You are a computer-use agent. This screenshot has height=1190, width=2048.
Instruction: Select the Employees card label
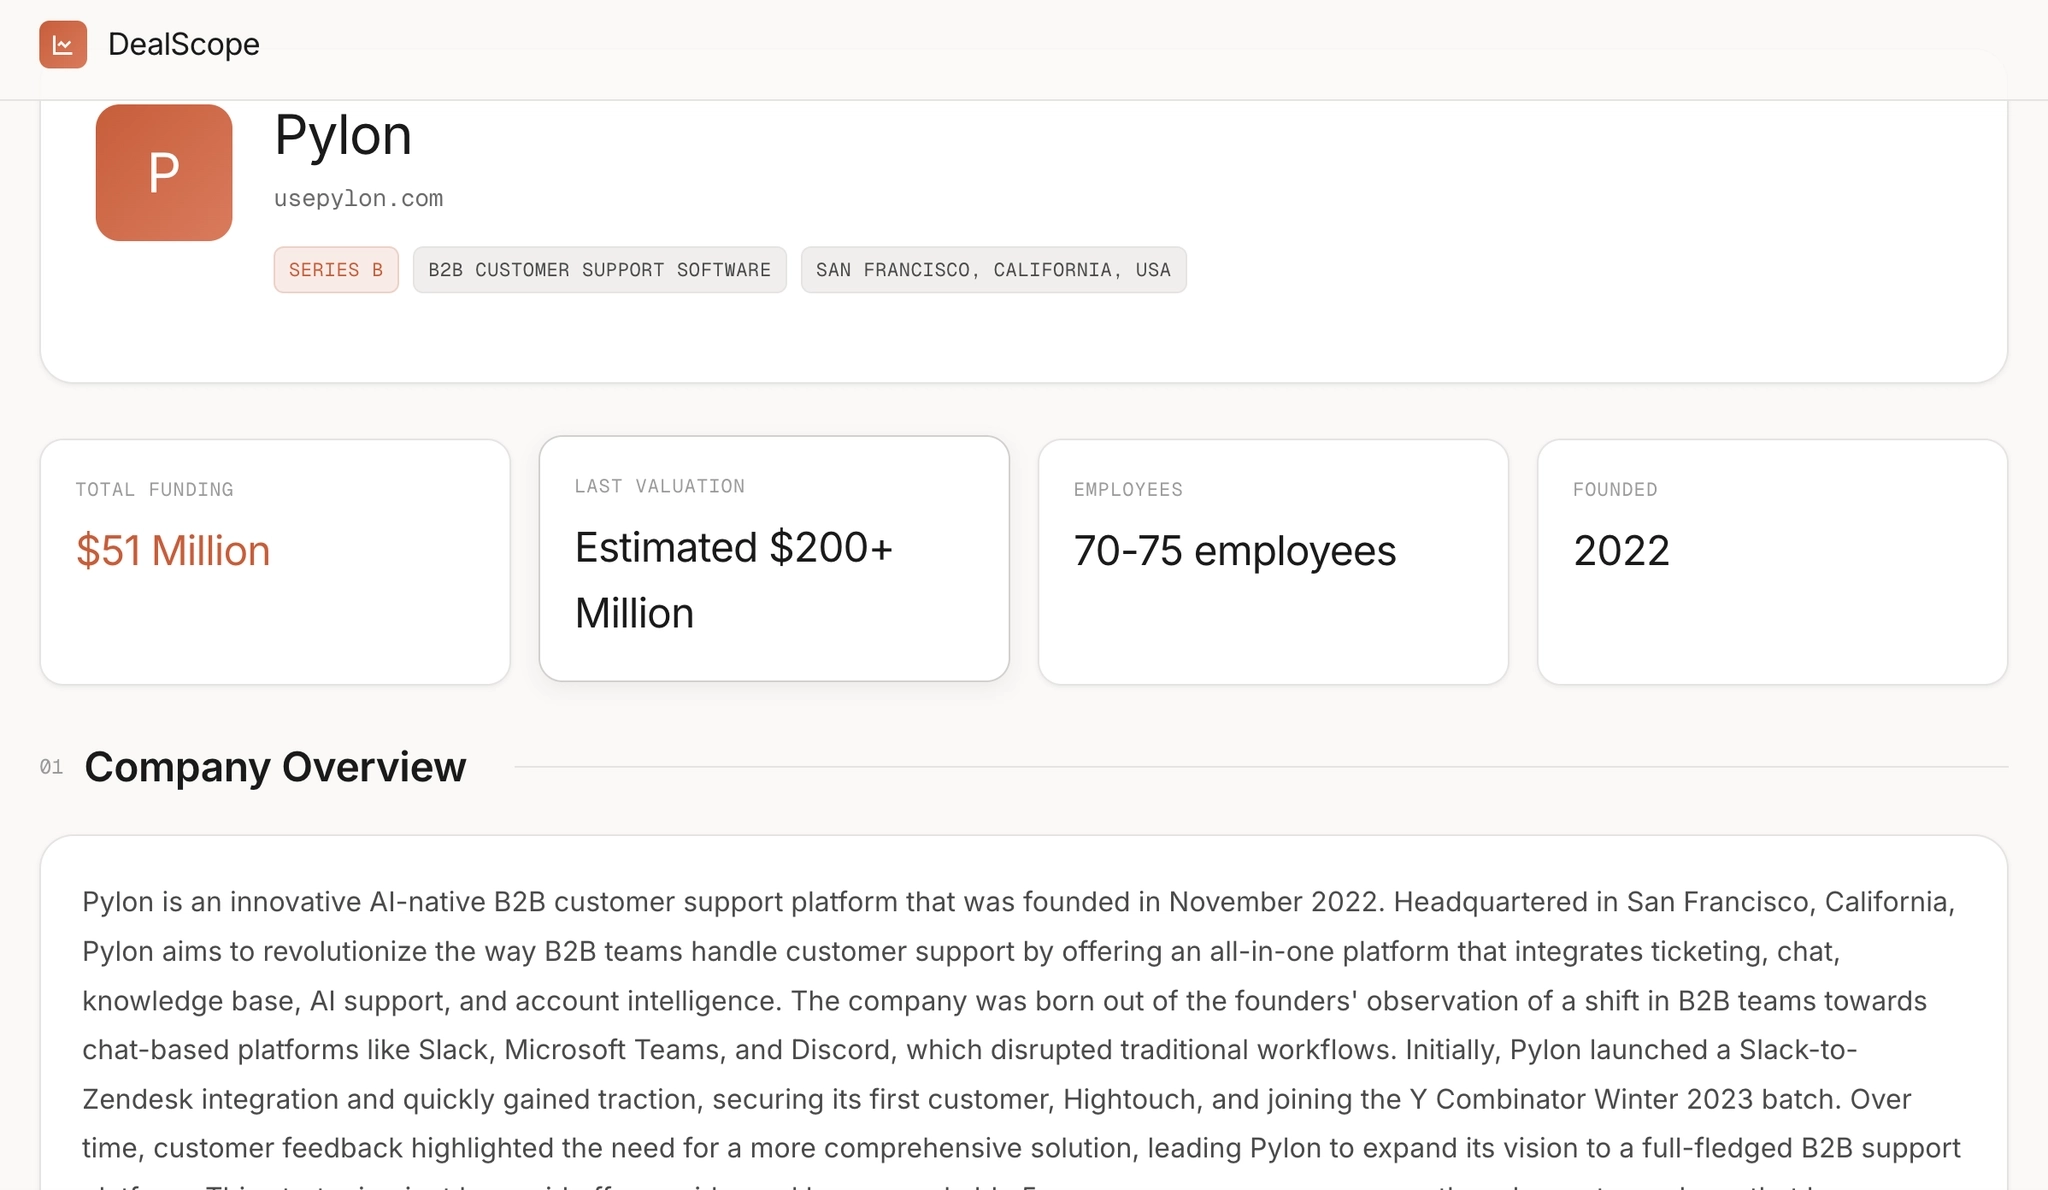1128,490
